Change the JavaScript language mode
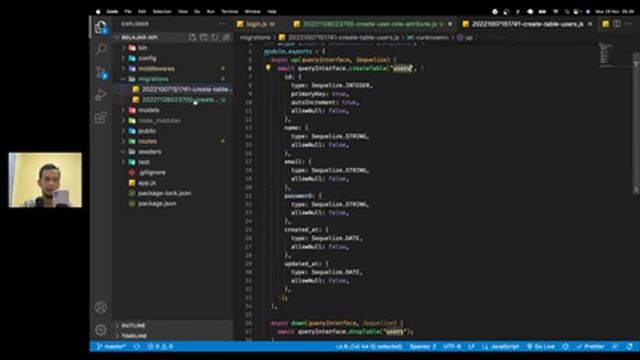Image resolution: width=640 pixels, height=360 pixels. (504, 347)
